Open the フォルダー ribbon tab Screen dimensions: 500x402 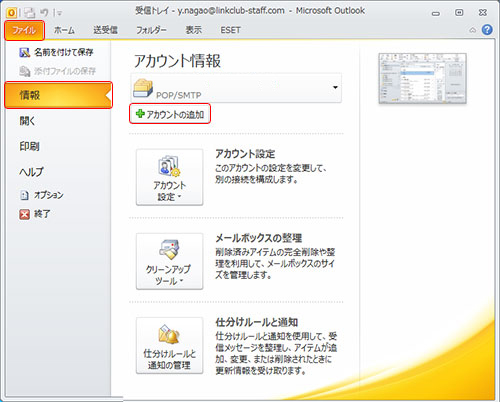point(151,30)
